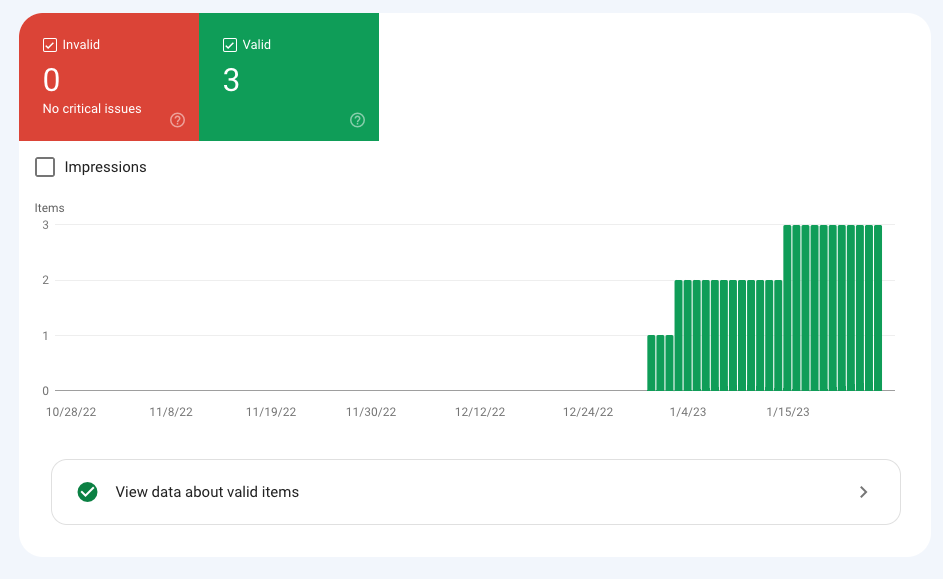Click the 10/28/22 date label on the axis
Screen dimensions: 943x579
[71, 411]
